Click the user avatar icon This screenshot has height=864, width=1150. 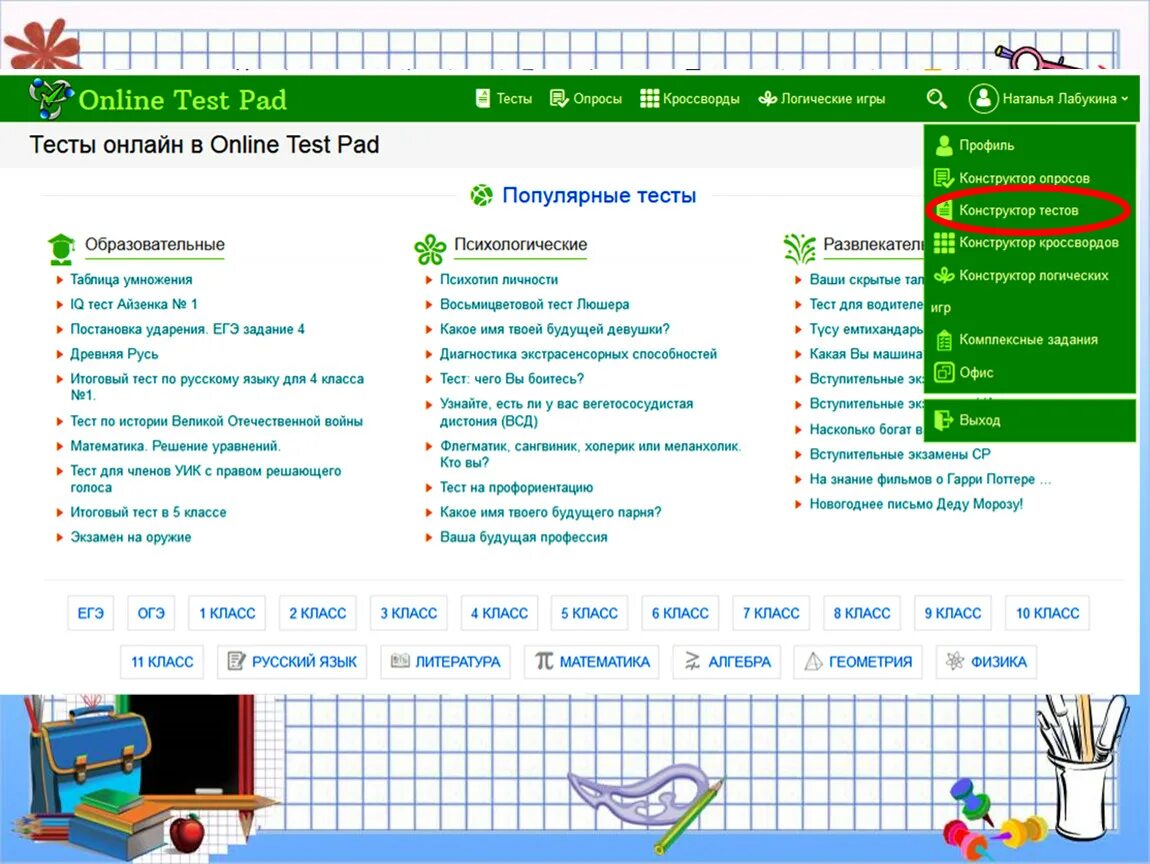click(x=983, y=98)
